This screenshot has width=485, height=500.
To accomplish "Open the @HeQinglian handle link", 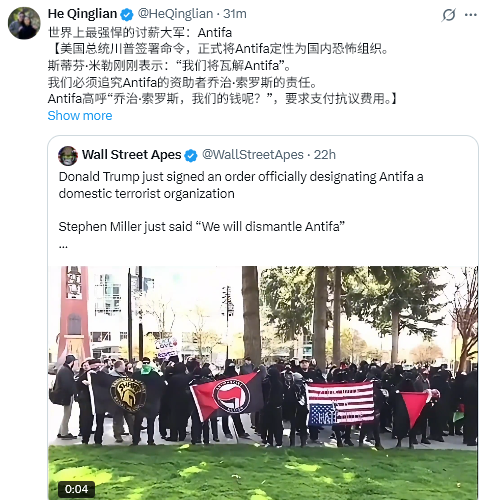I will (x=175, y=14).
